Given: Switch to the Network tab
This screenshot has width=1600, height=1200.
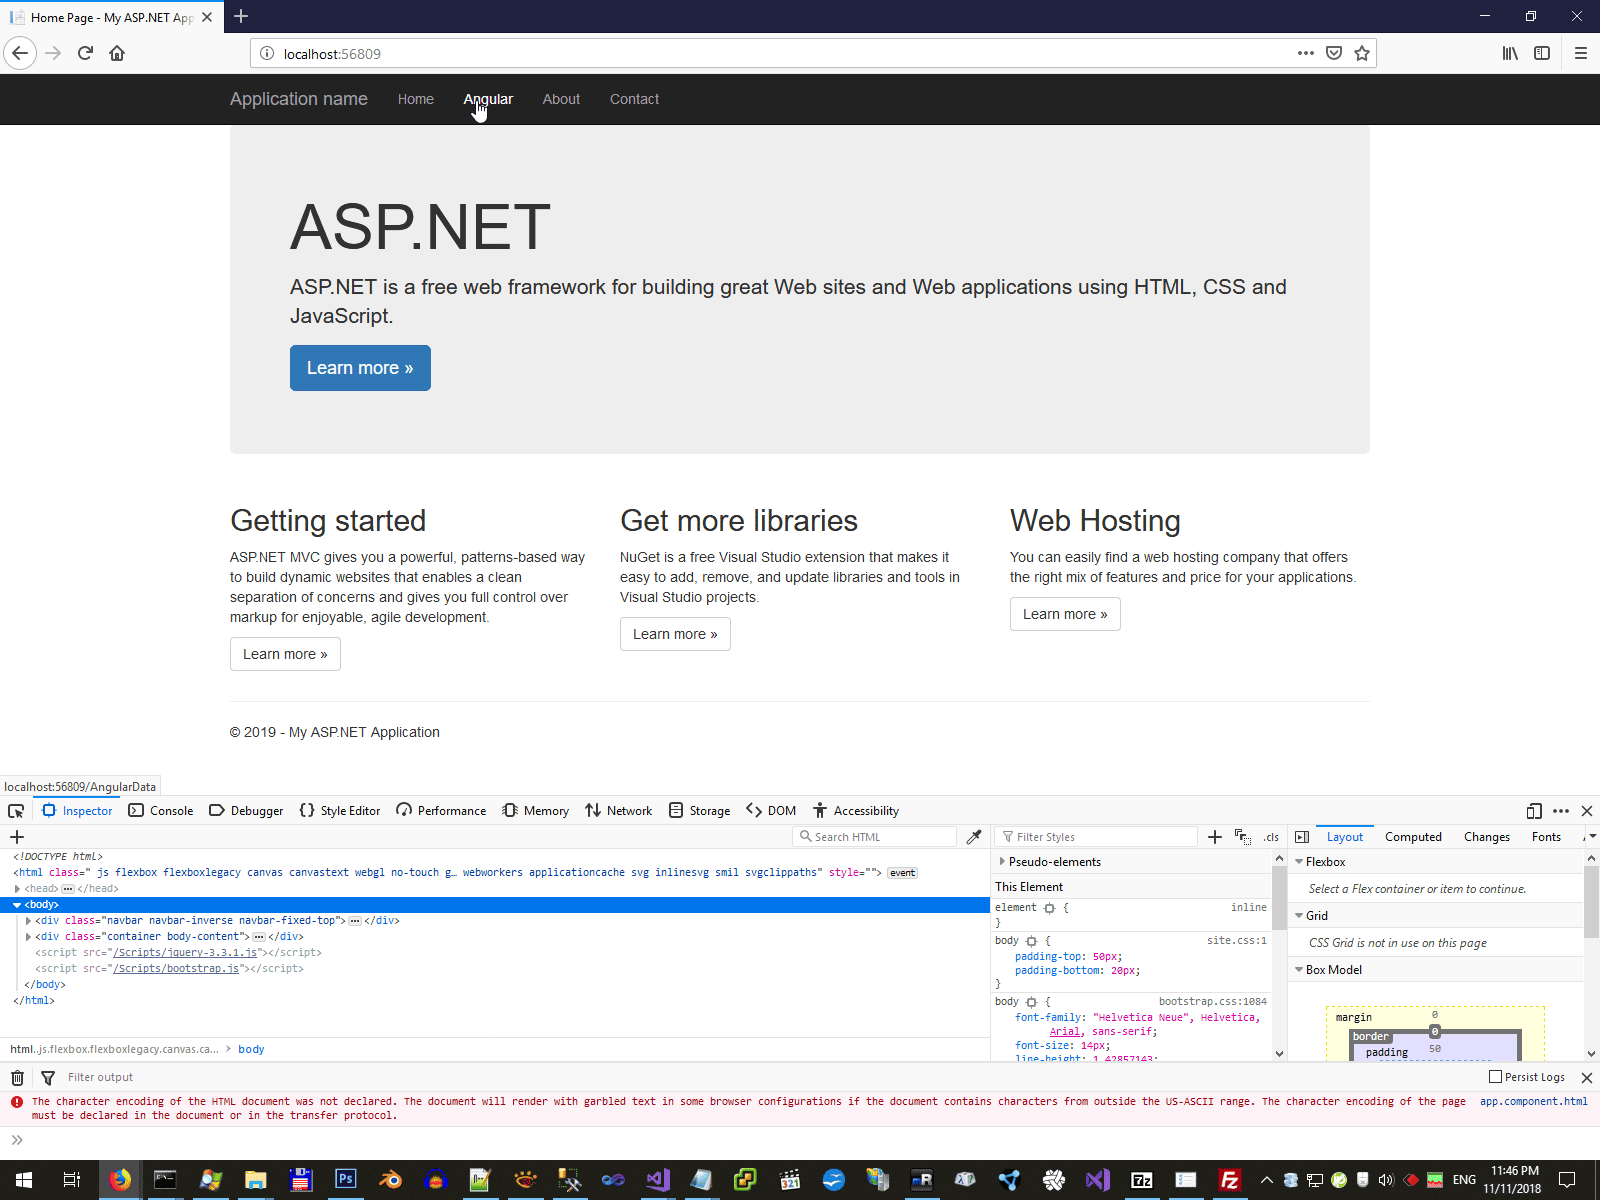Looking at the screenshot, I should 619,811.
